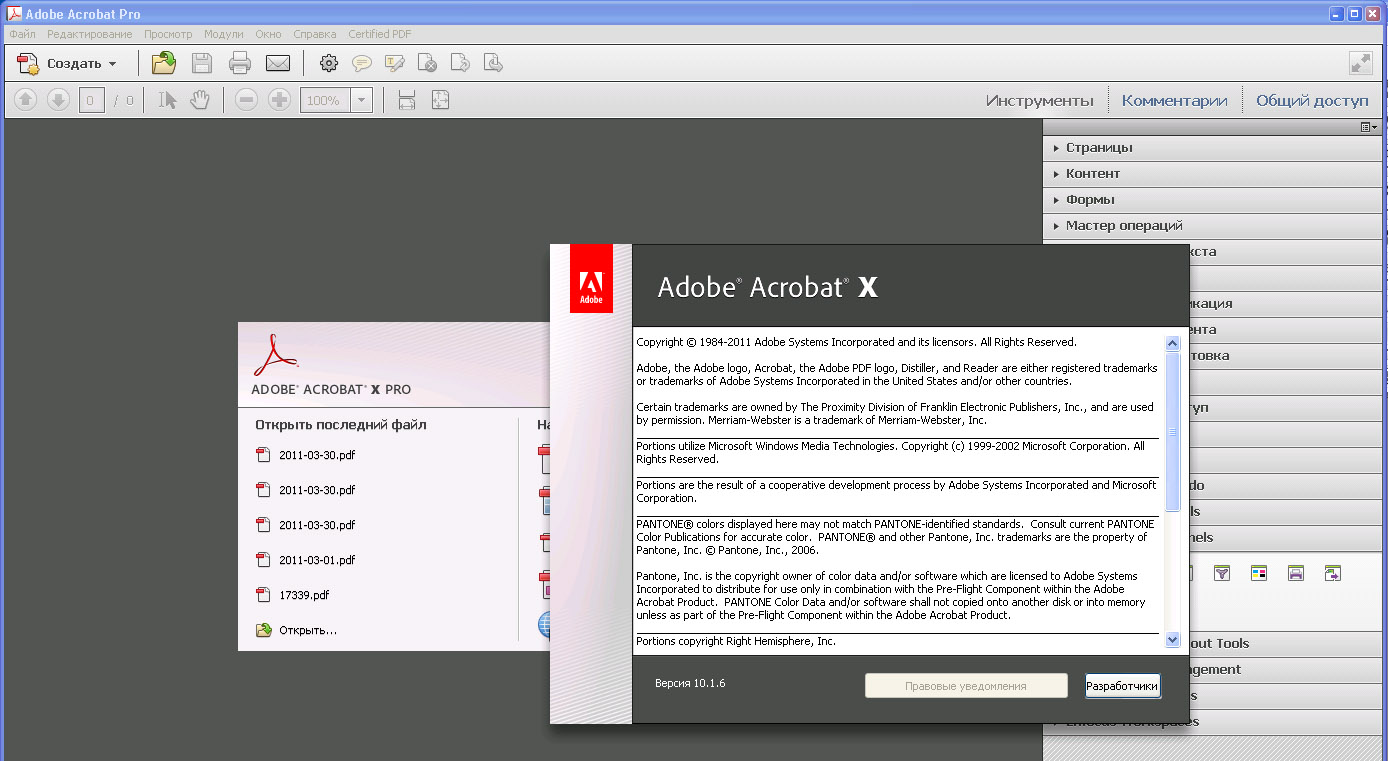Switch to the Общий доступ pane
The height and width of the screenshot is (761, 1388).
1312,100
